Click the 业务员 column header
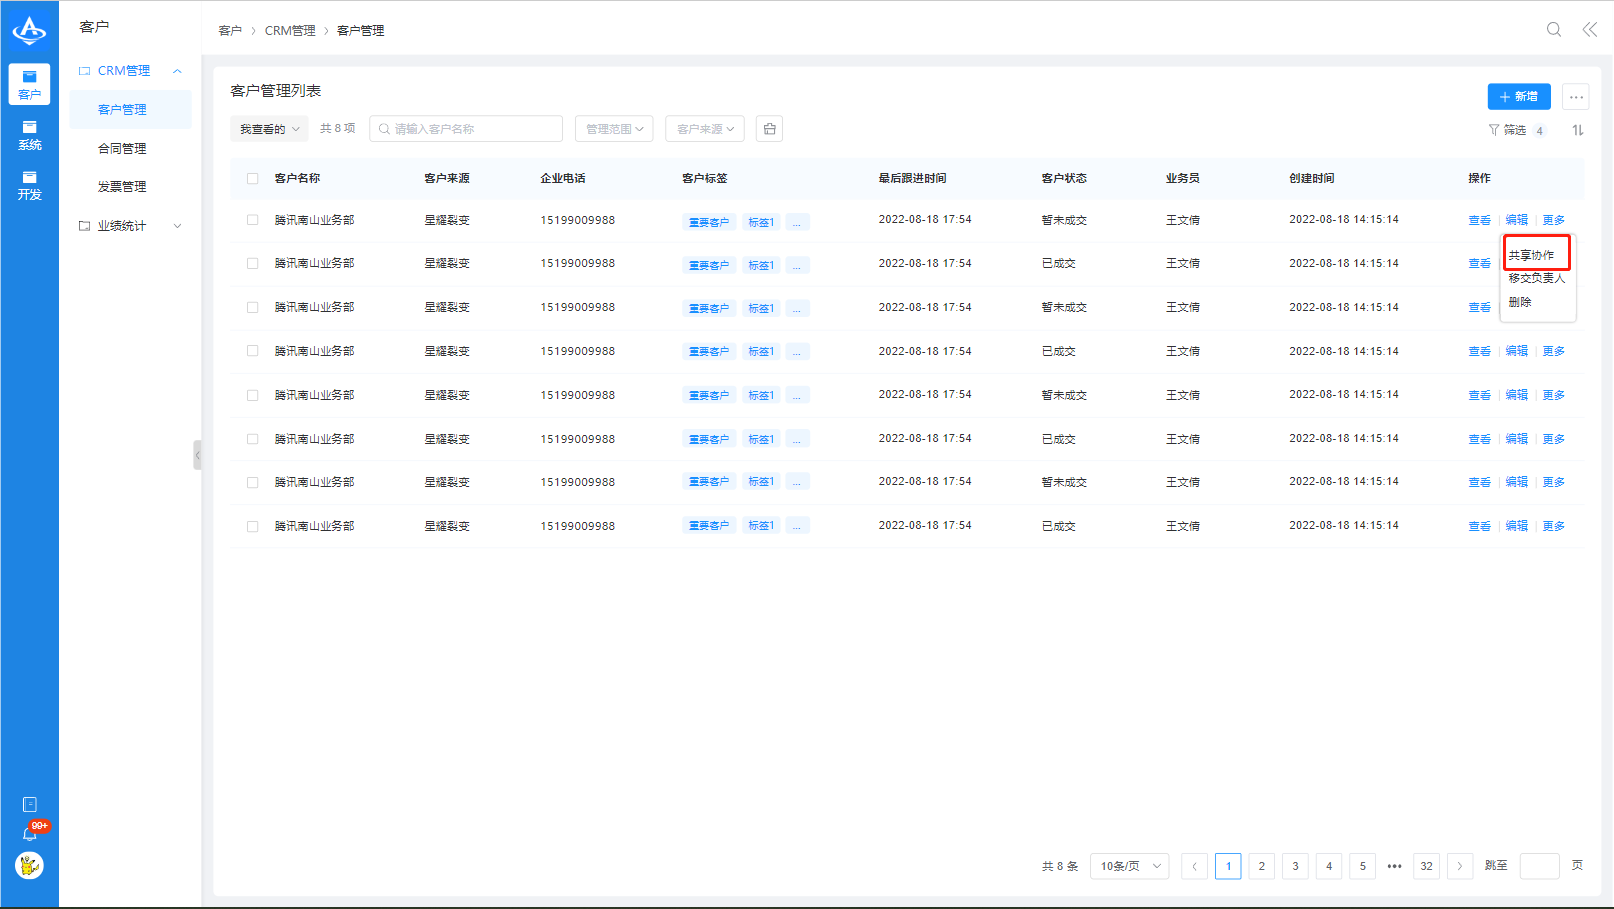Screen dimensions: 1614x909 pyautogui.click(x=1182, y=178)
